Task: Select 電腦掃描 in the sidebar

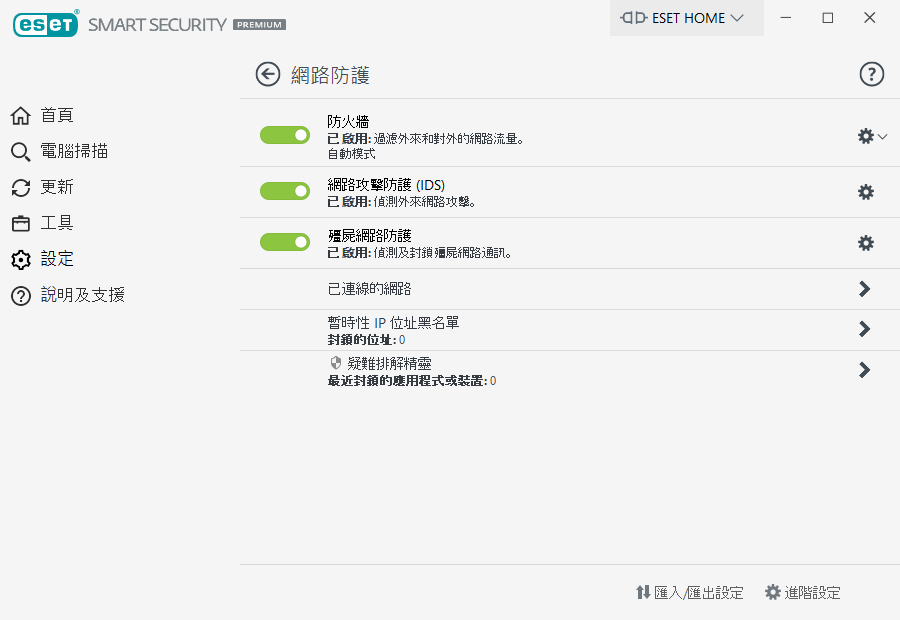Action: [73, 152]
